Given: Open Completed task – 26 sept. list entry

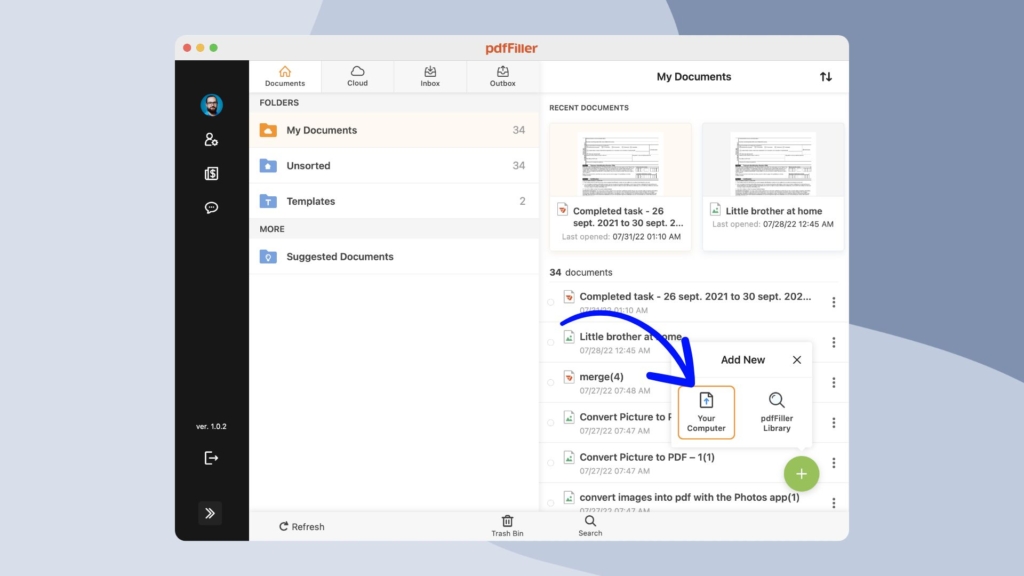Looking at the screenshot, I should [695, 296].
